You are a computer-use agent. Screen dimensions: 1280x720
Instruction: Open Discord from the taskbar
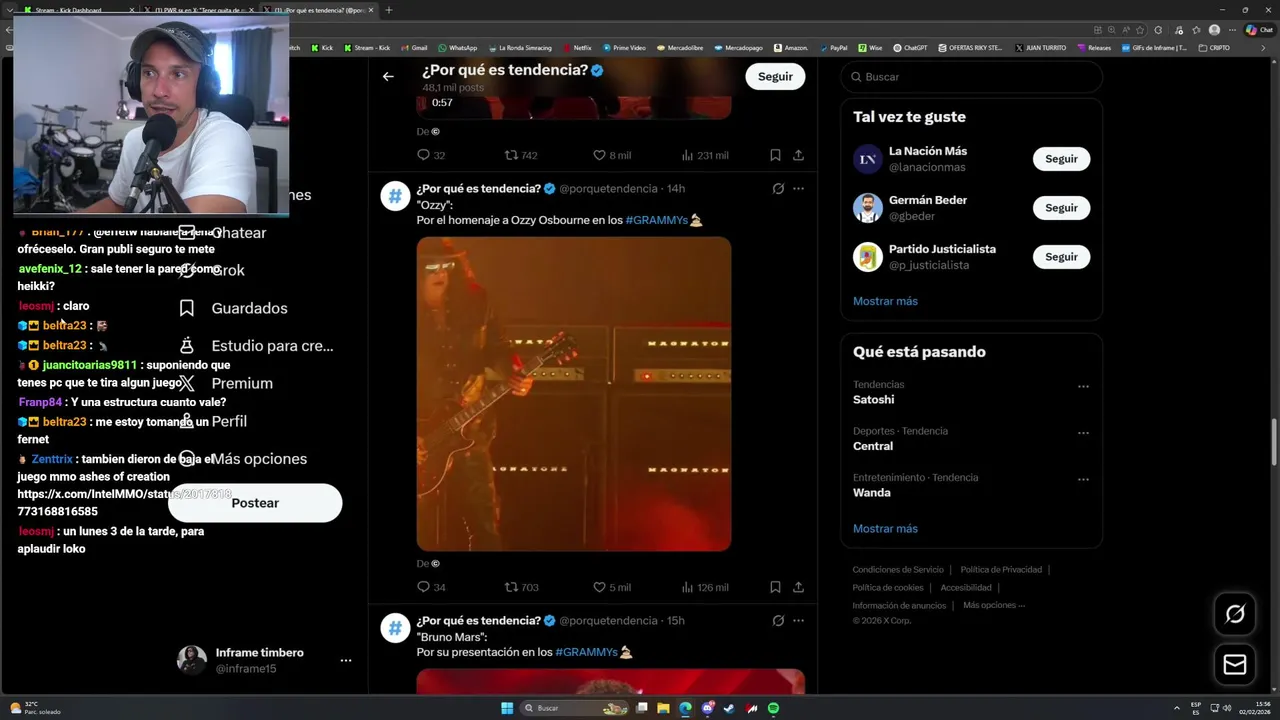(x=707, y=708)
